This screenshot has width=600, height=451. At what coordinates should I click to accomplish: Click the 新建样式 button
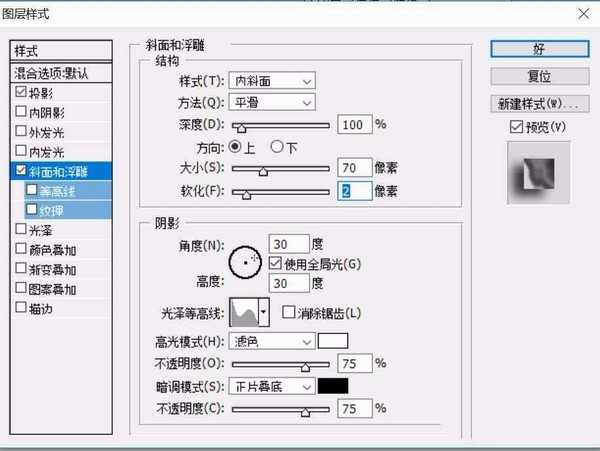click(539, 104)
